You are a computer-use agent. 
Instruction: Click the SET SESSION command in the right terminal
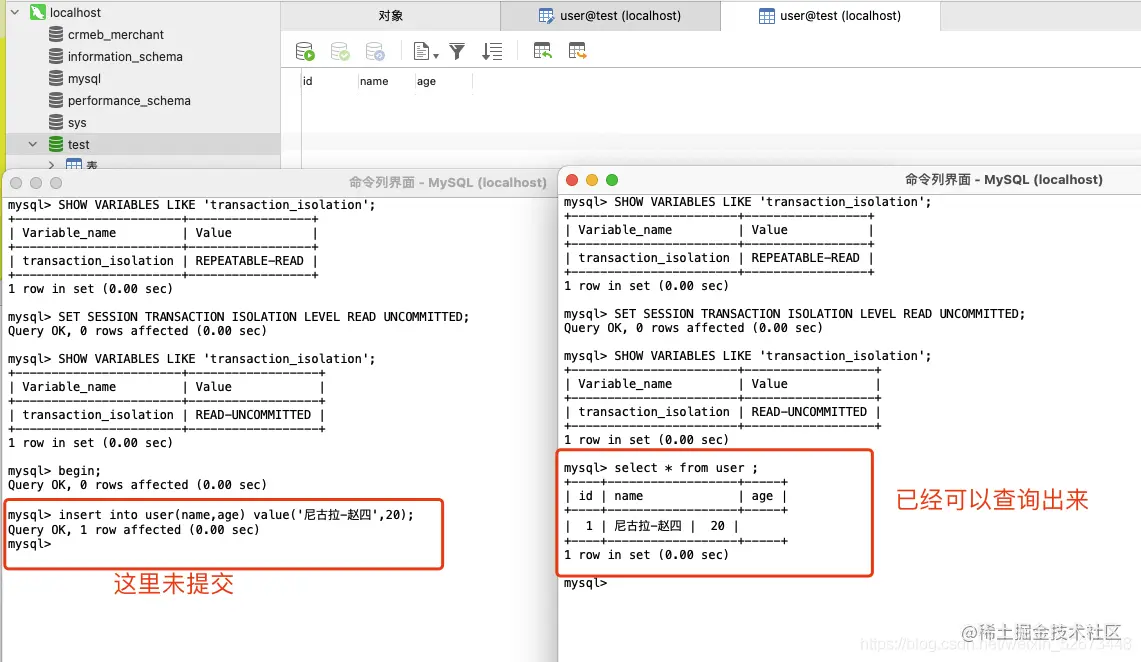pyautogui.click(x=819, y=314)
